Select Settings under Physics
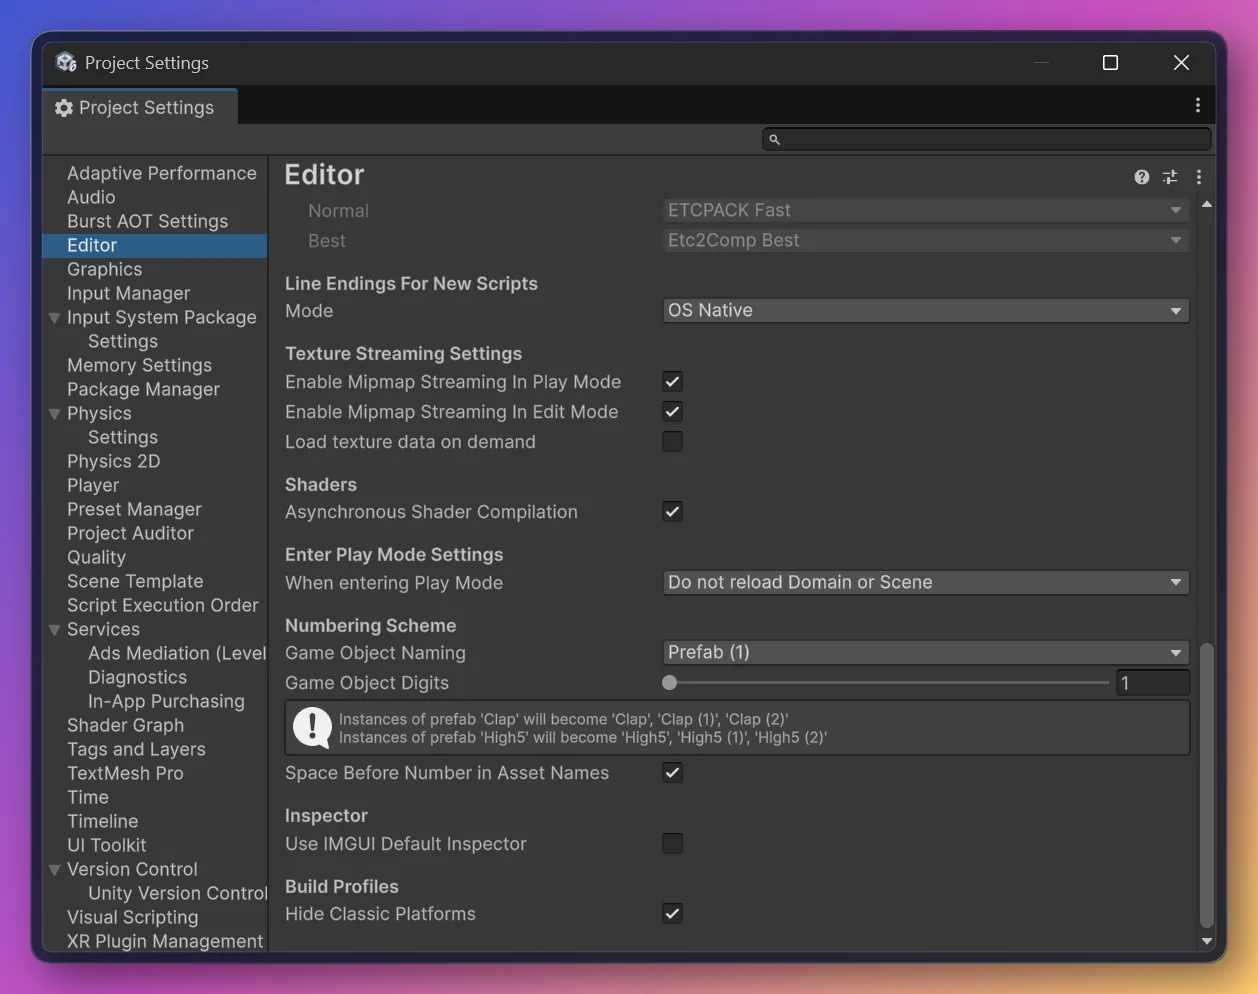The image size is (1258, 994). (123, 437)
